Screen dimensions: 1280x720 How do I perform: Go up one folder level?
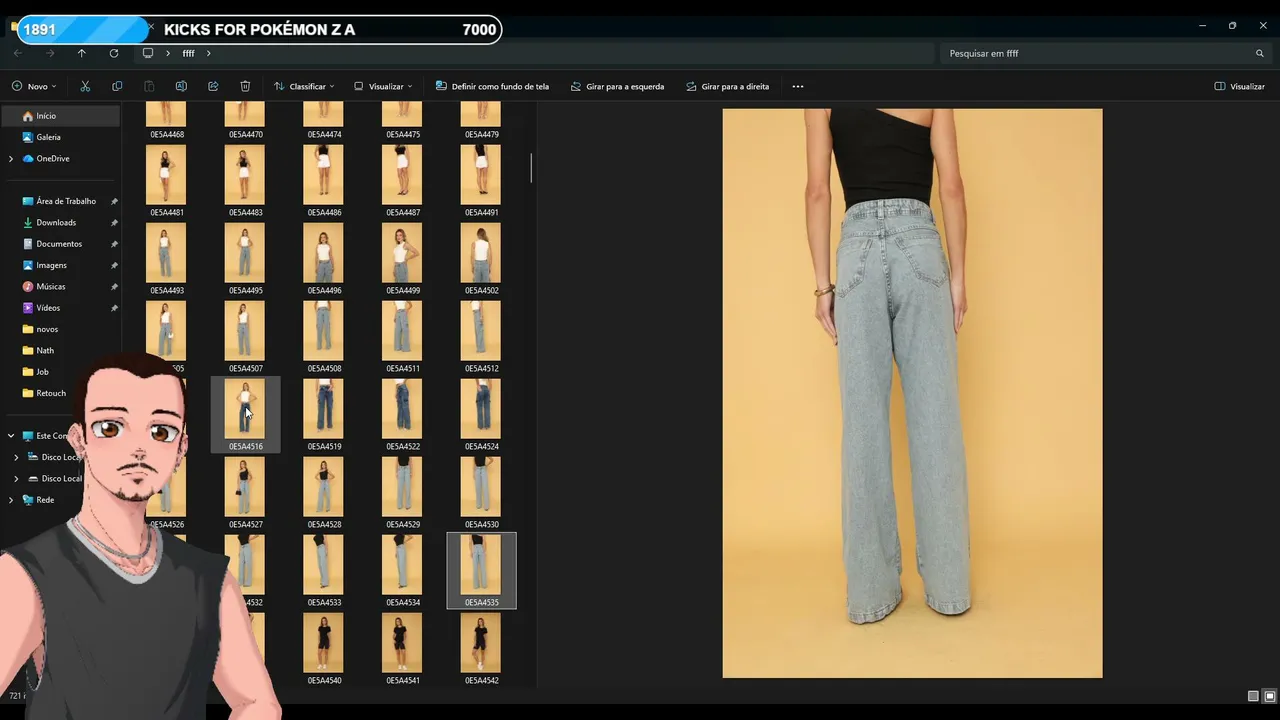[x=82, y=53]
